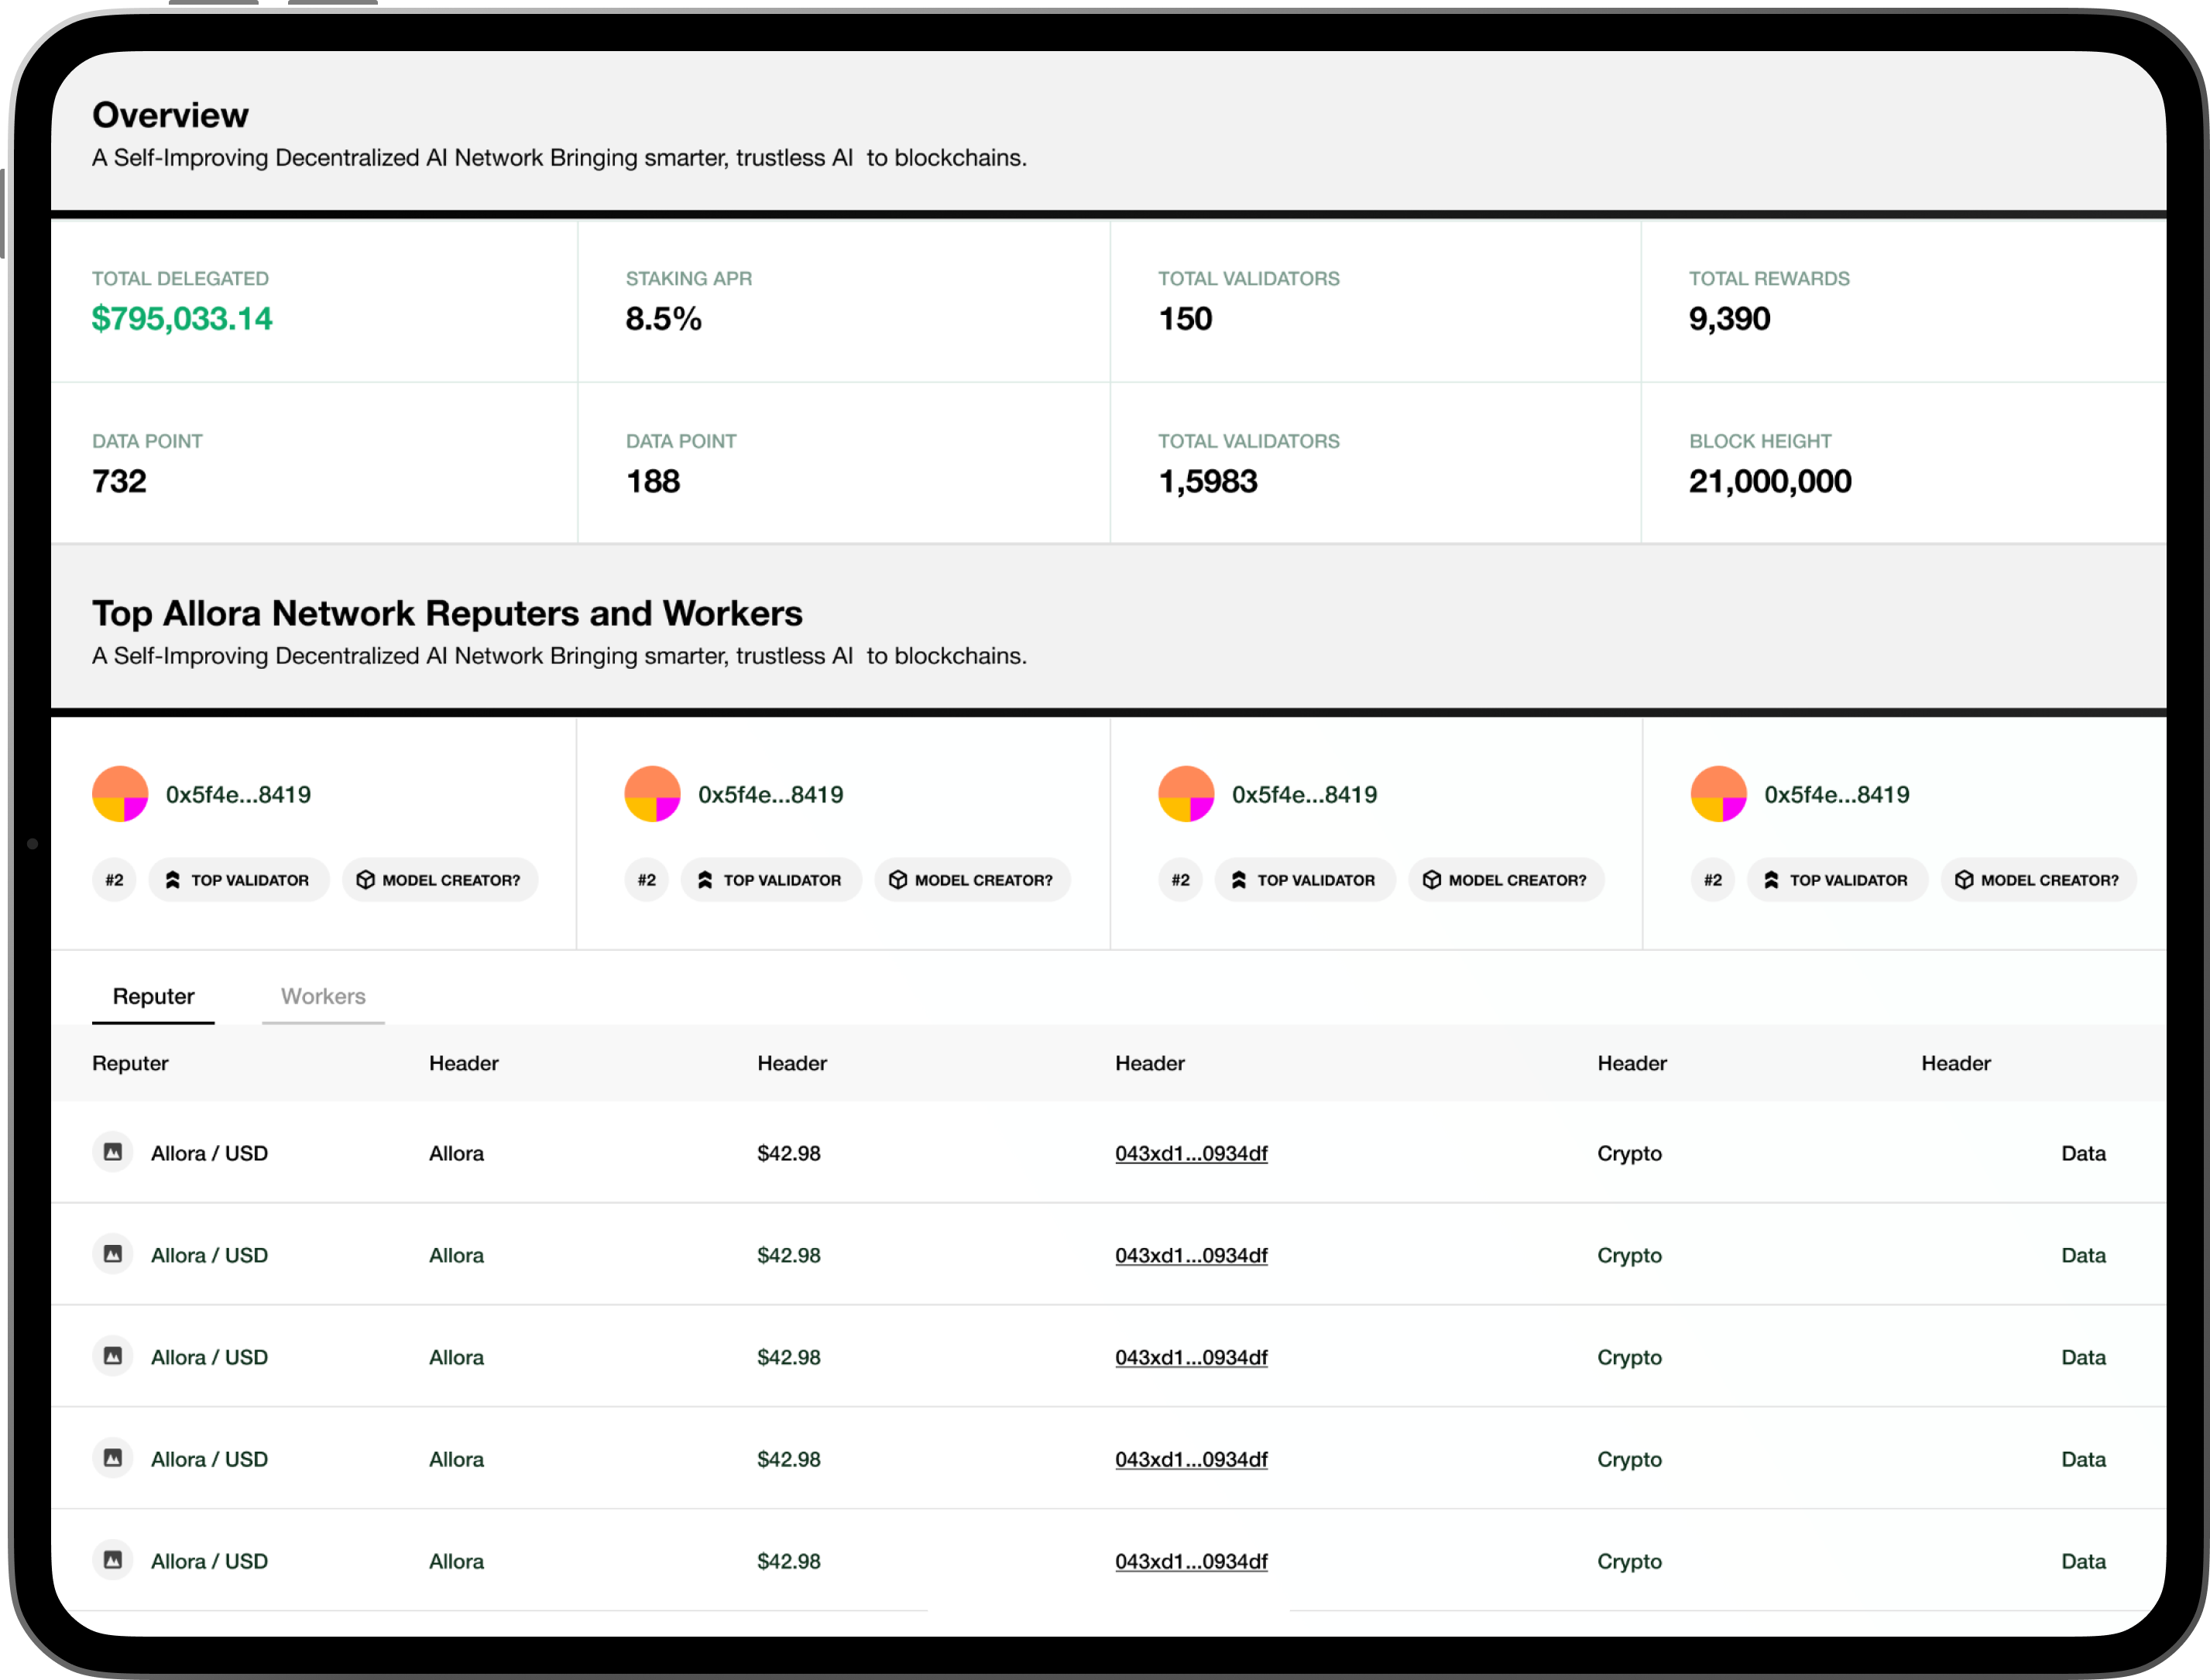Screen dimensions: 2210x1680
Task: Click the Total Delegated value $795,033.14
Action: (182, 319)
